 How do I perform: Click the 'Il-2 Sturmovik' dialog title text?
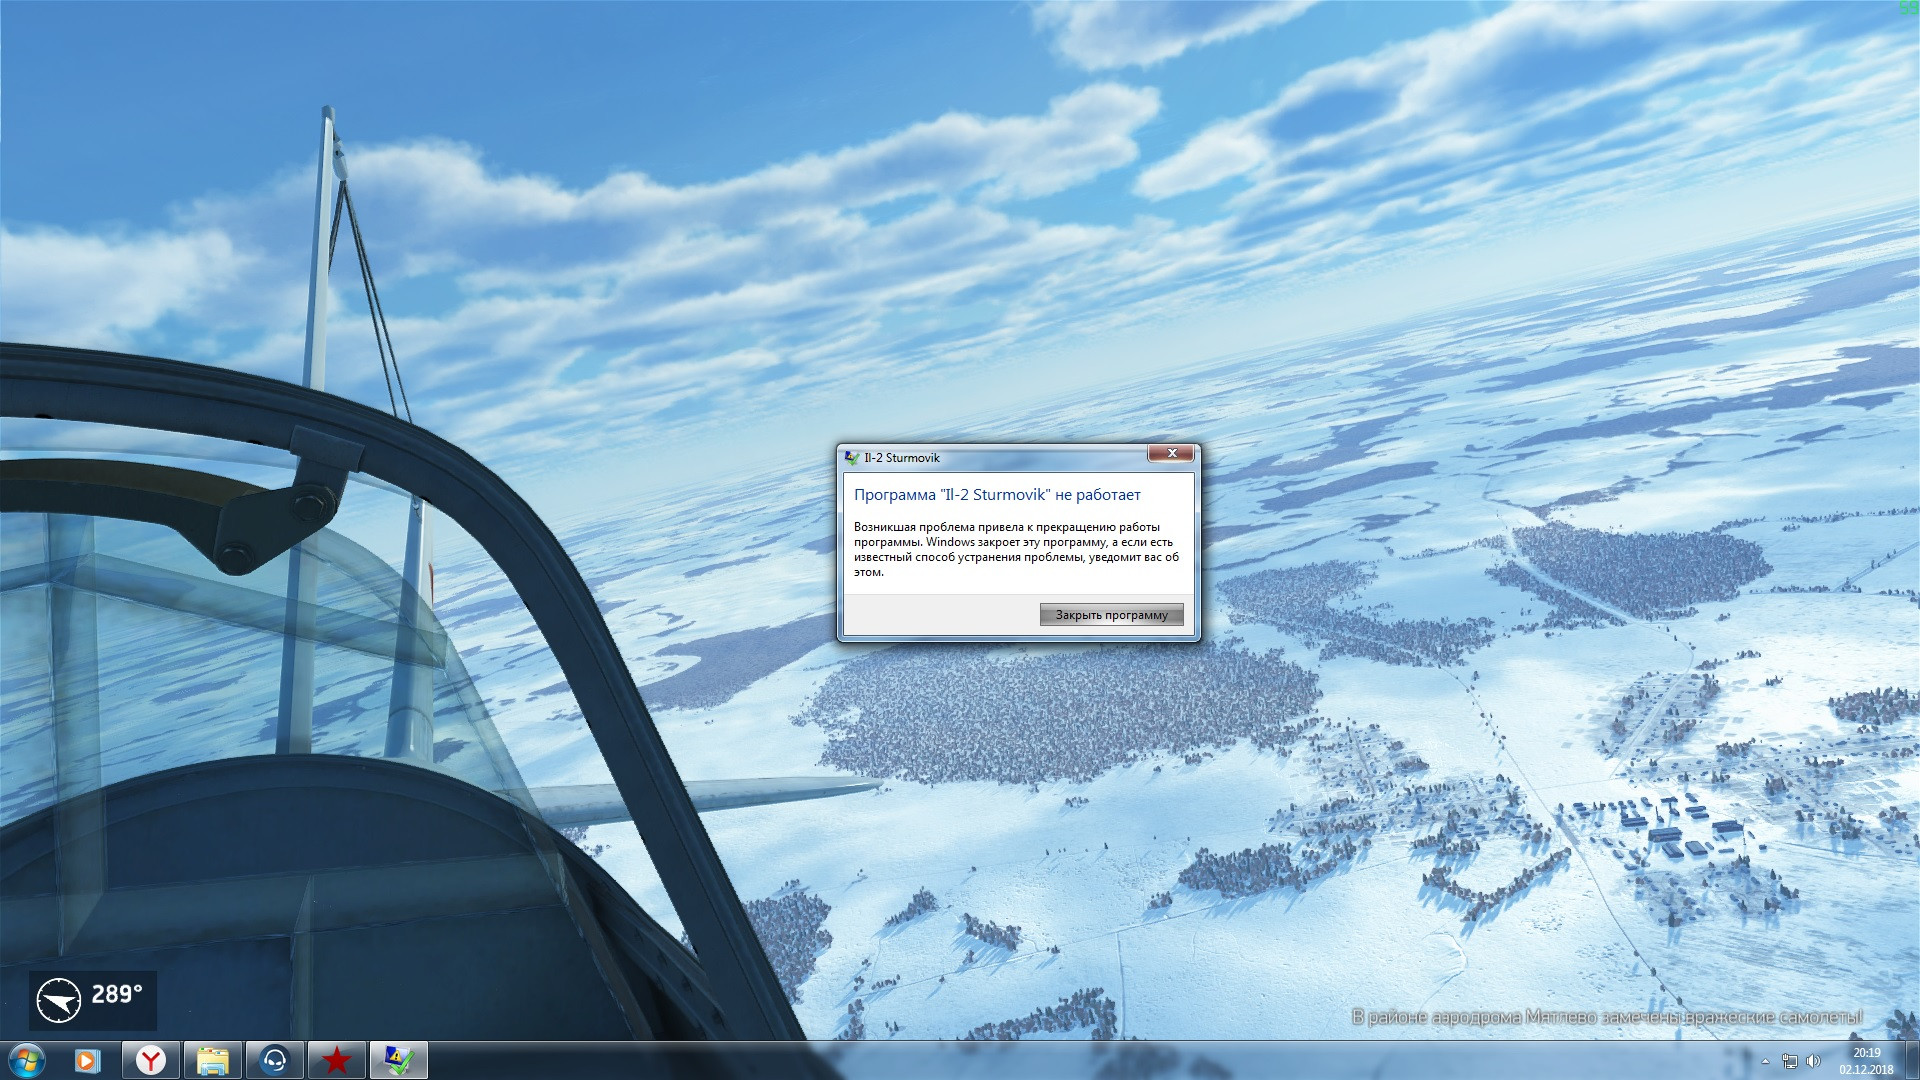click(x=902, y=458)
